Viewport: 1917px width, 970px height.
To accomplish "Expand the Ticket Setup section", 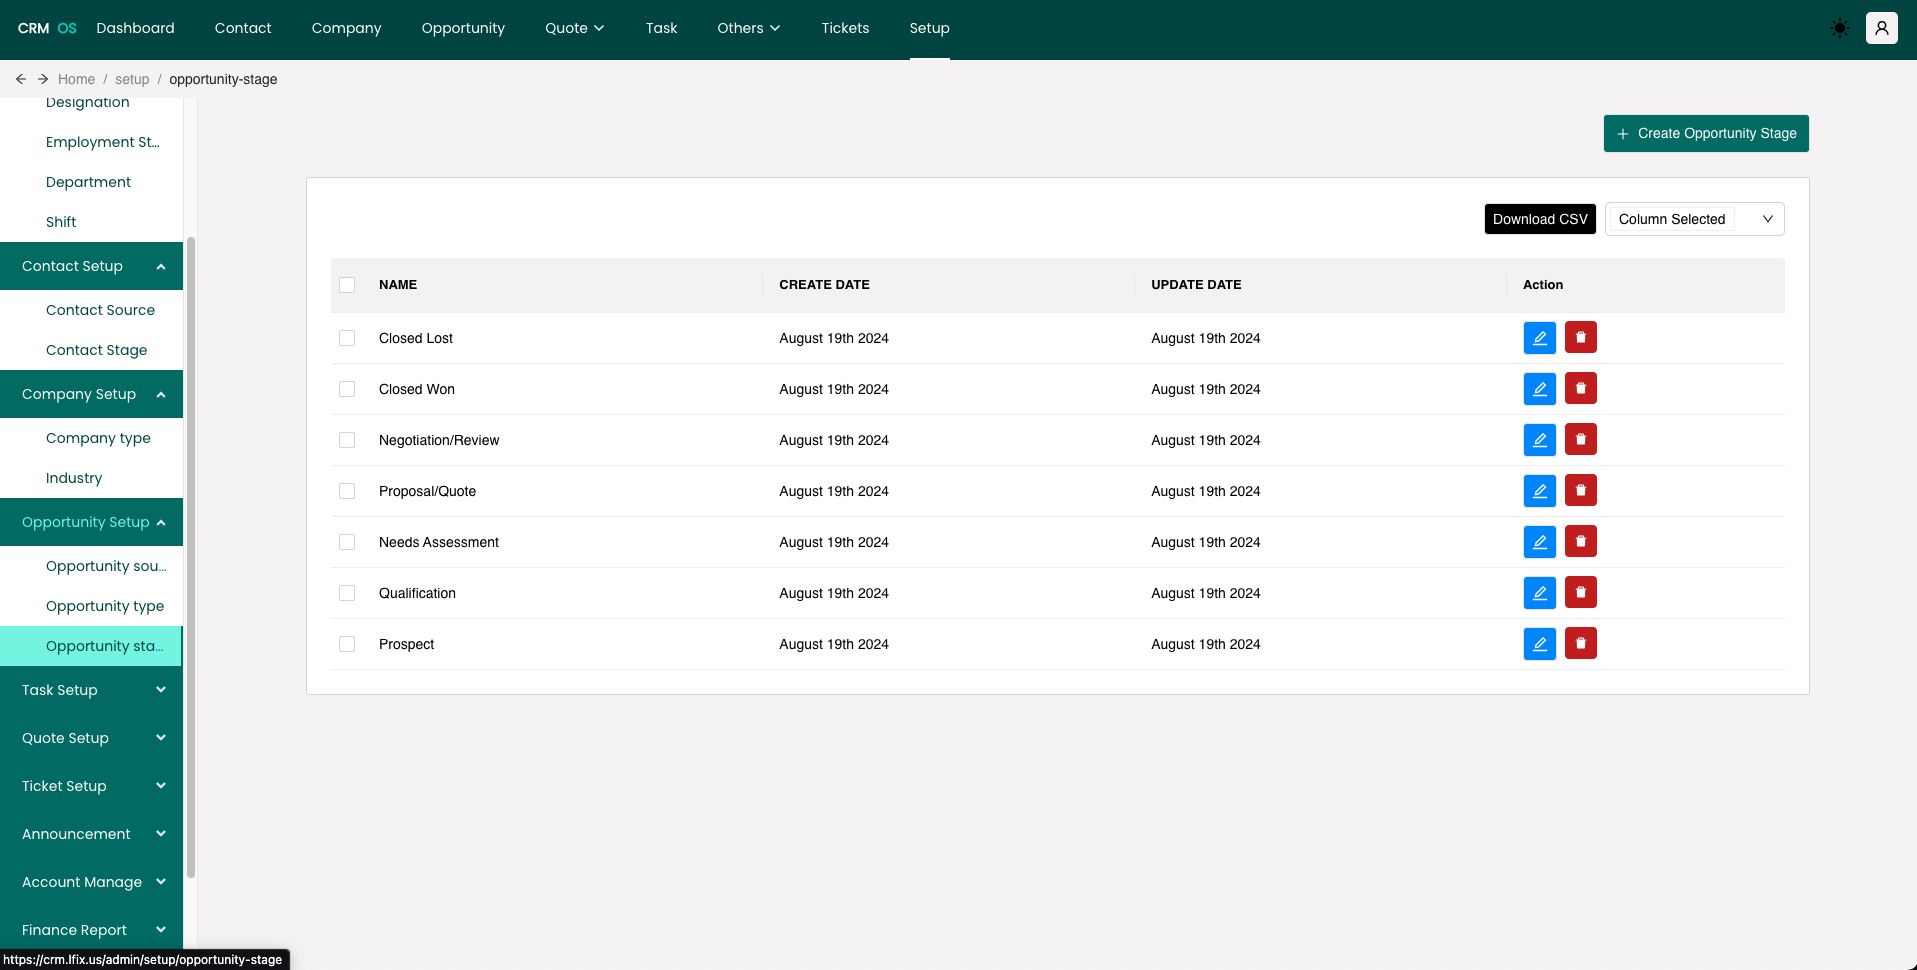I will pyautogui.click(x=91, y=786).
